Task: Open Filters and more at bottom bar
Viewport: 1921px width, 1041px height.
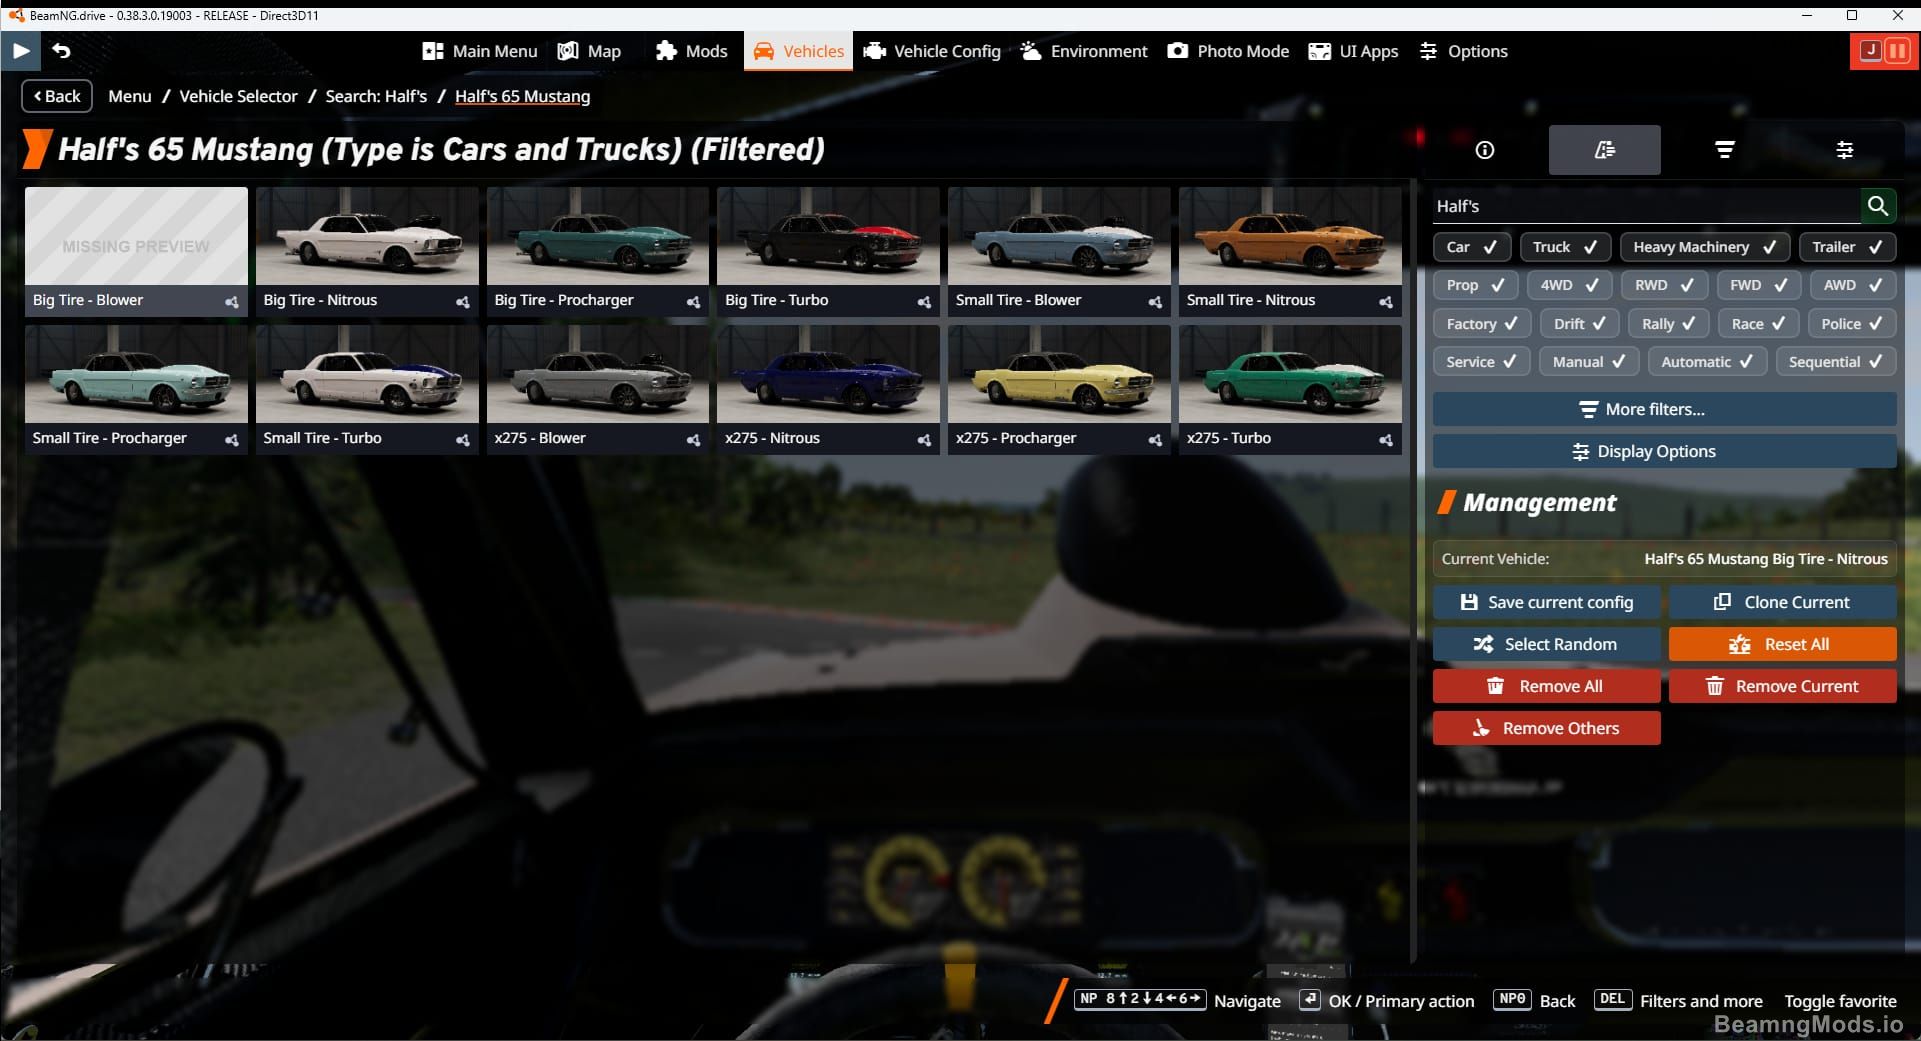Action: [1700, 1000]
